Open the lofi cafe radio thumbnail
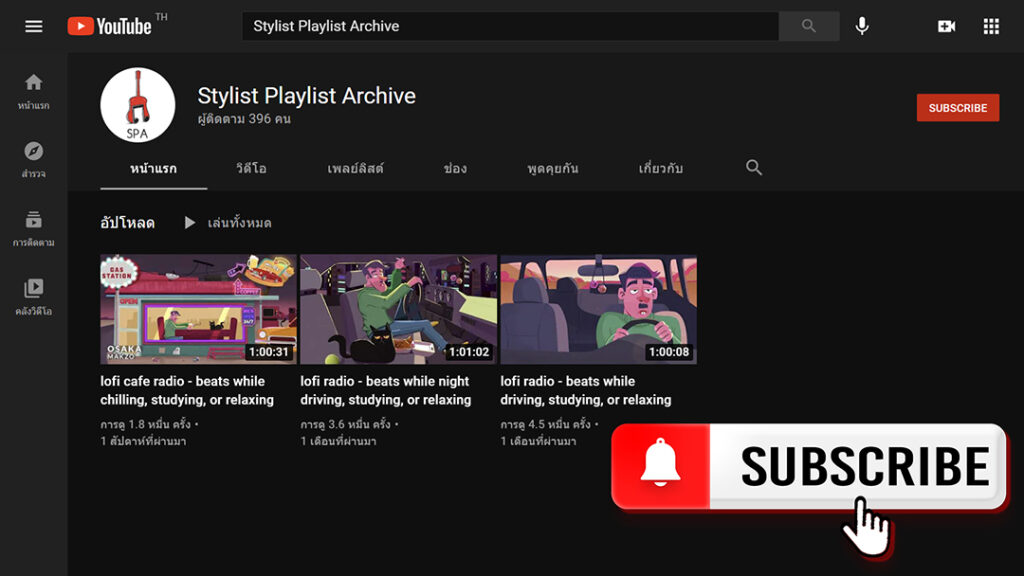Screen dimensions: 1024x576 click(x=198, y=309)
